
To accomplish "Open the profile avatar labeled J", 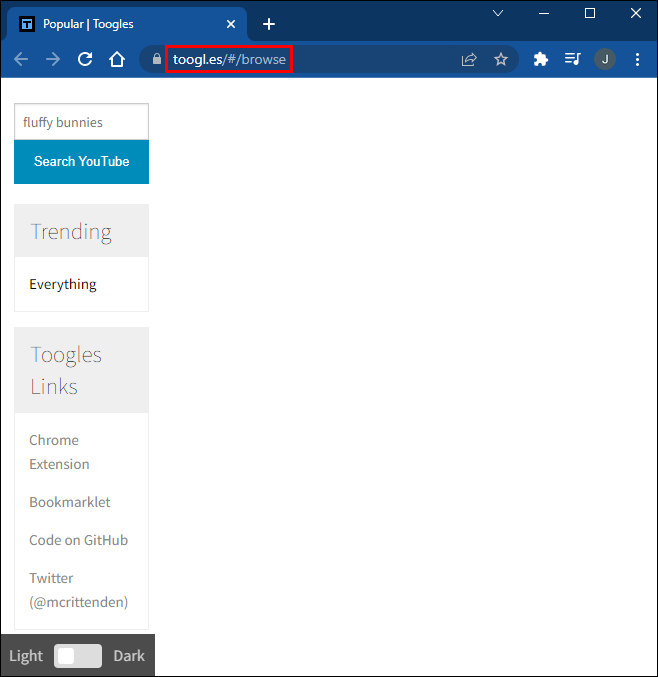I will point(605,59).
